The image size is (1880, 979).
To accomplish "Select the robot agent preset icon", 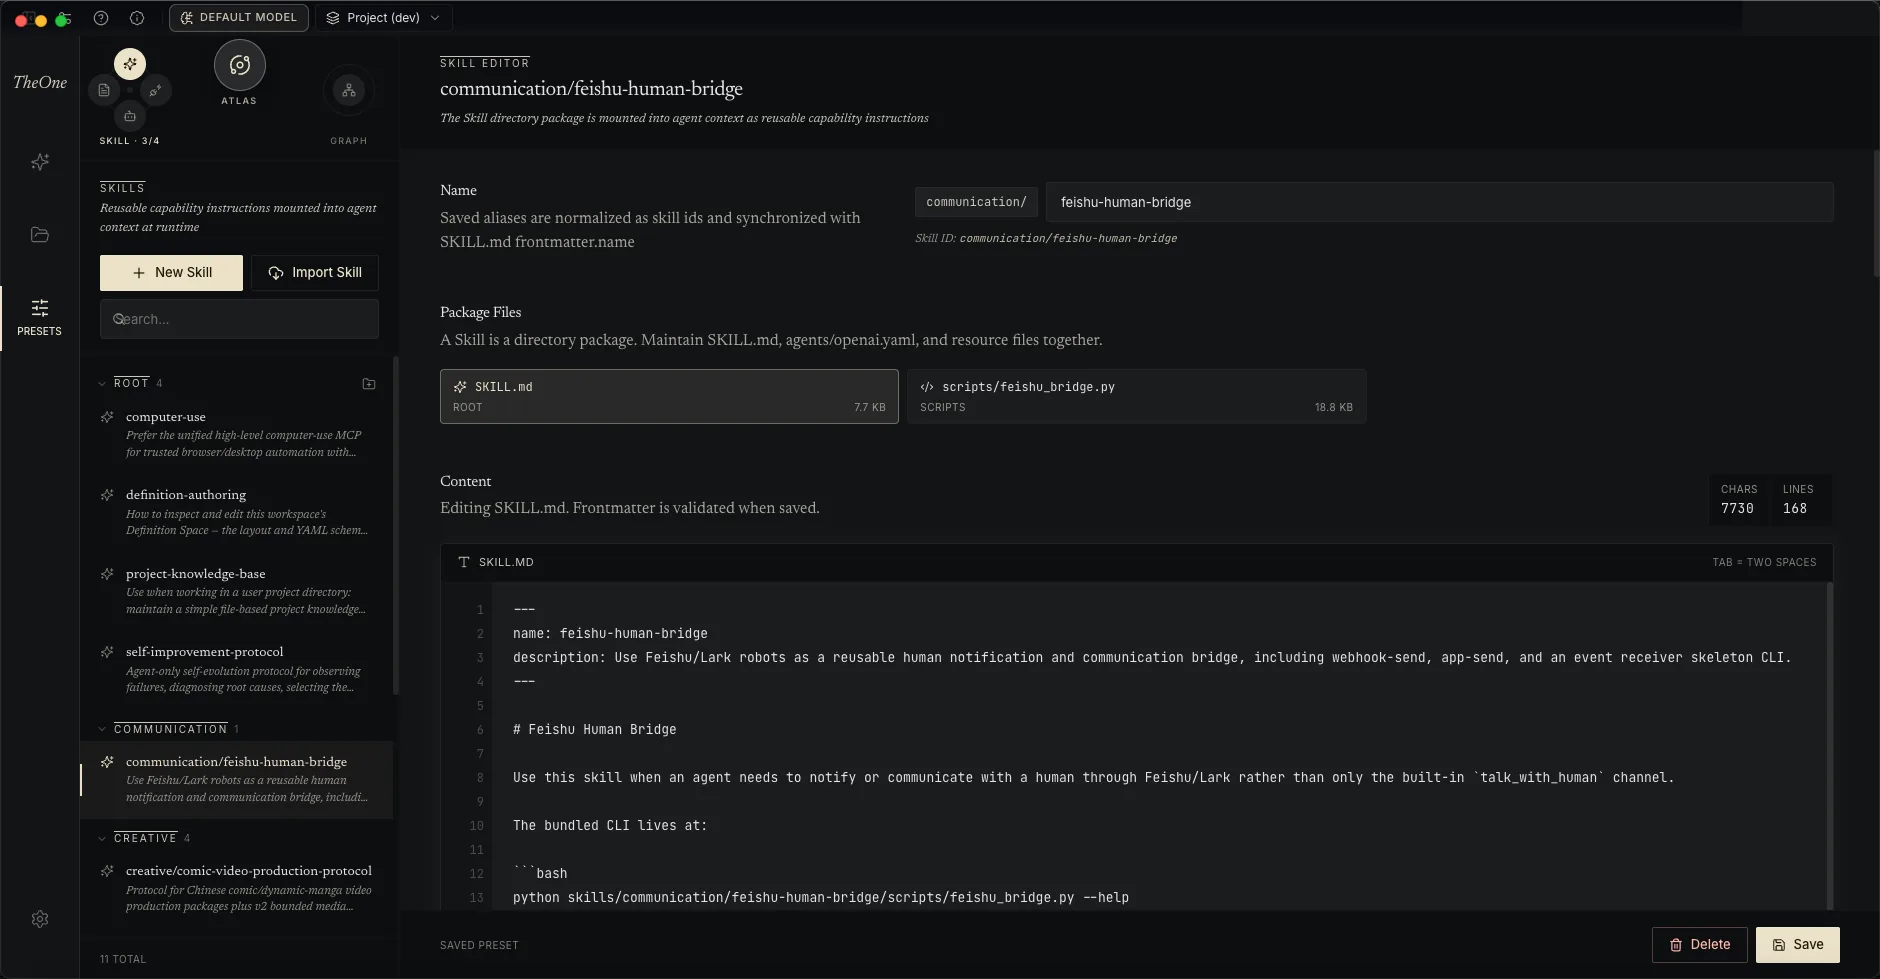I will point(130,116).
